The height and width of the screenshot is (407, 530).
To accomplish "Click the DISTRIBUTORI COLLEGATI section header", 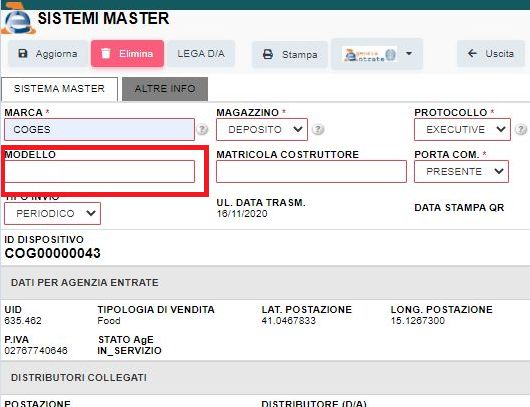I will pos(79,378).
